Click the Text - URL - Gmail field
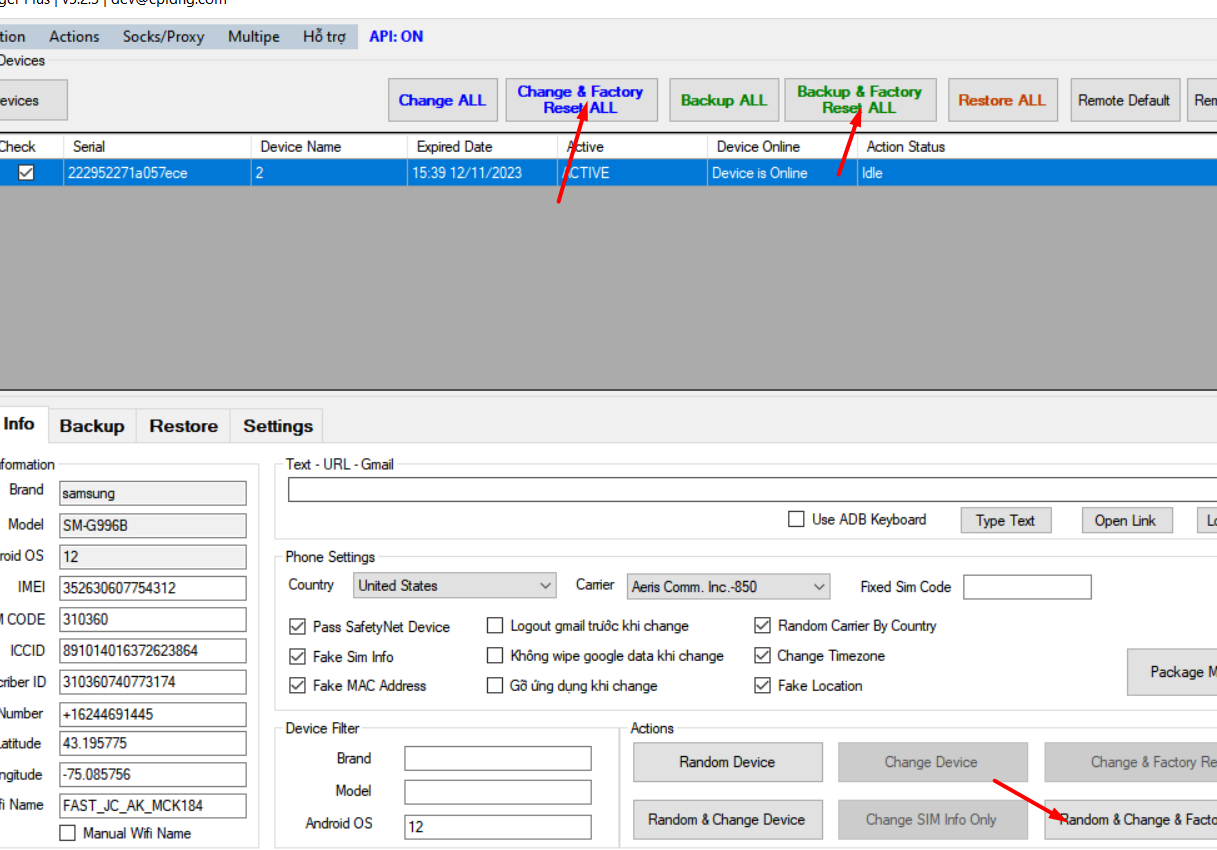 750,490
